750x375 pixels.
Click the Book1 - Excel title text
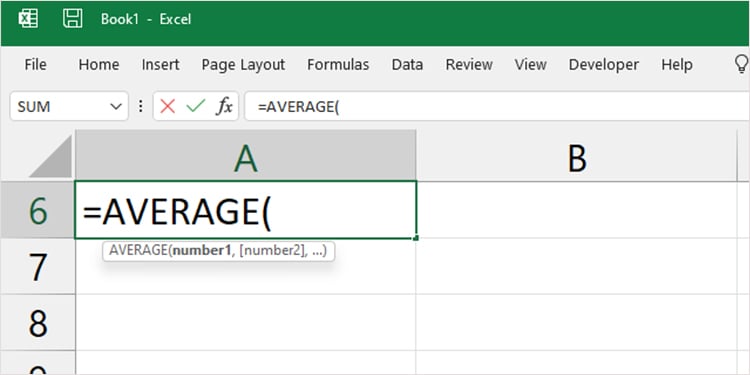point(146,19)
